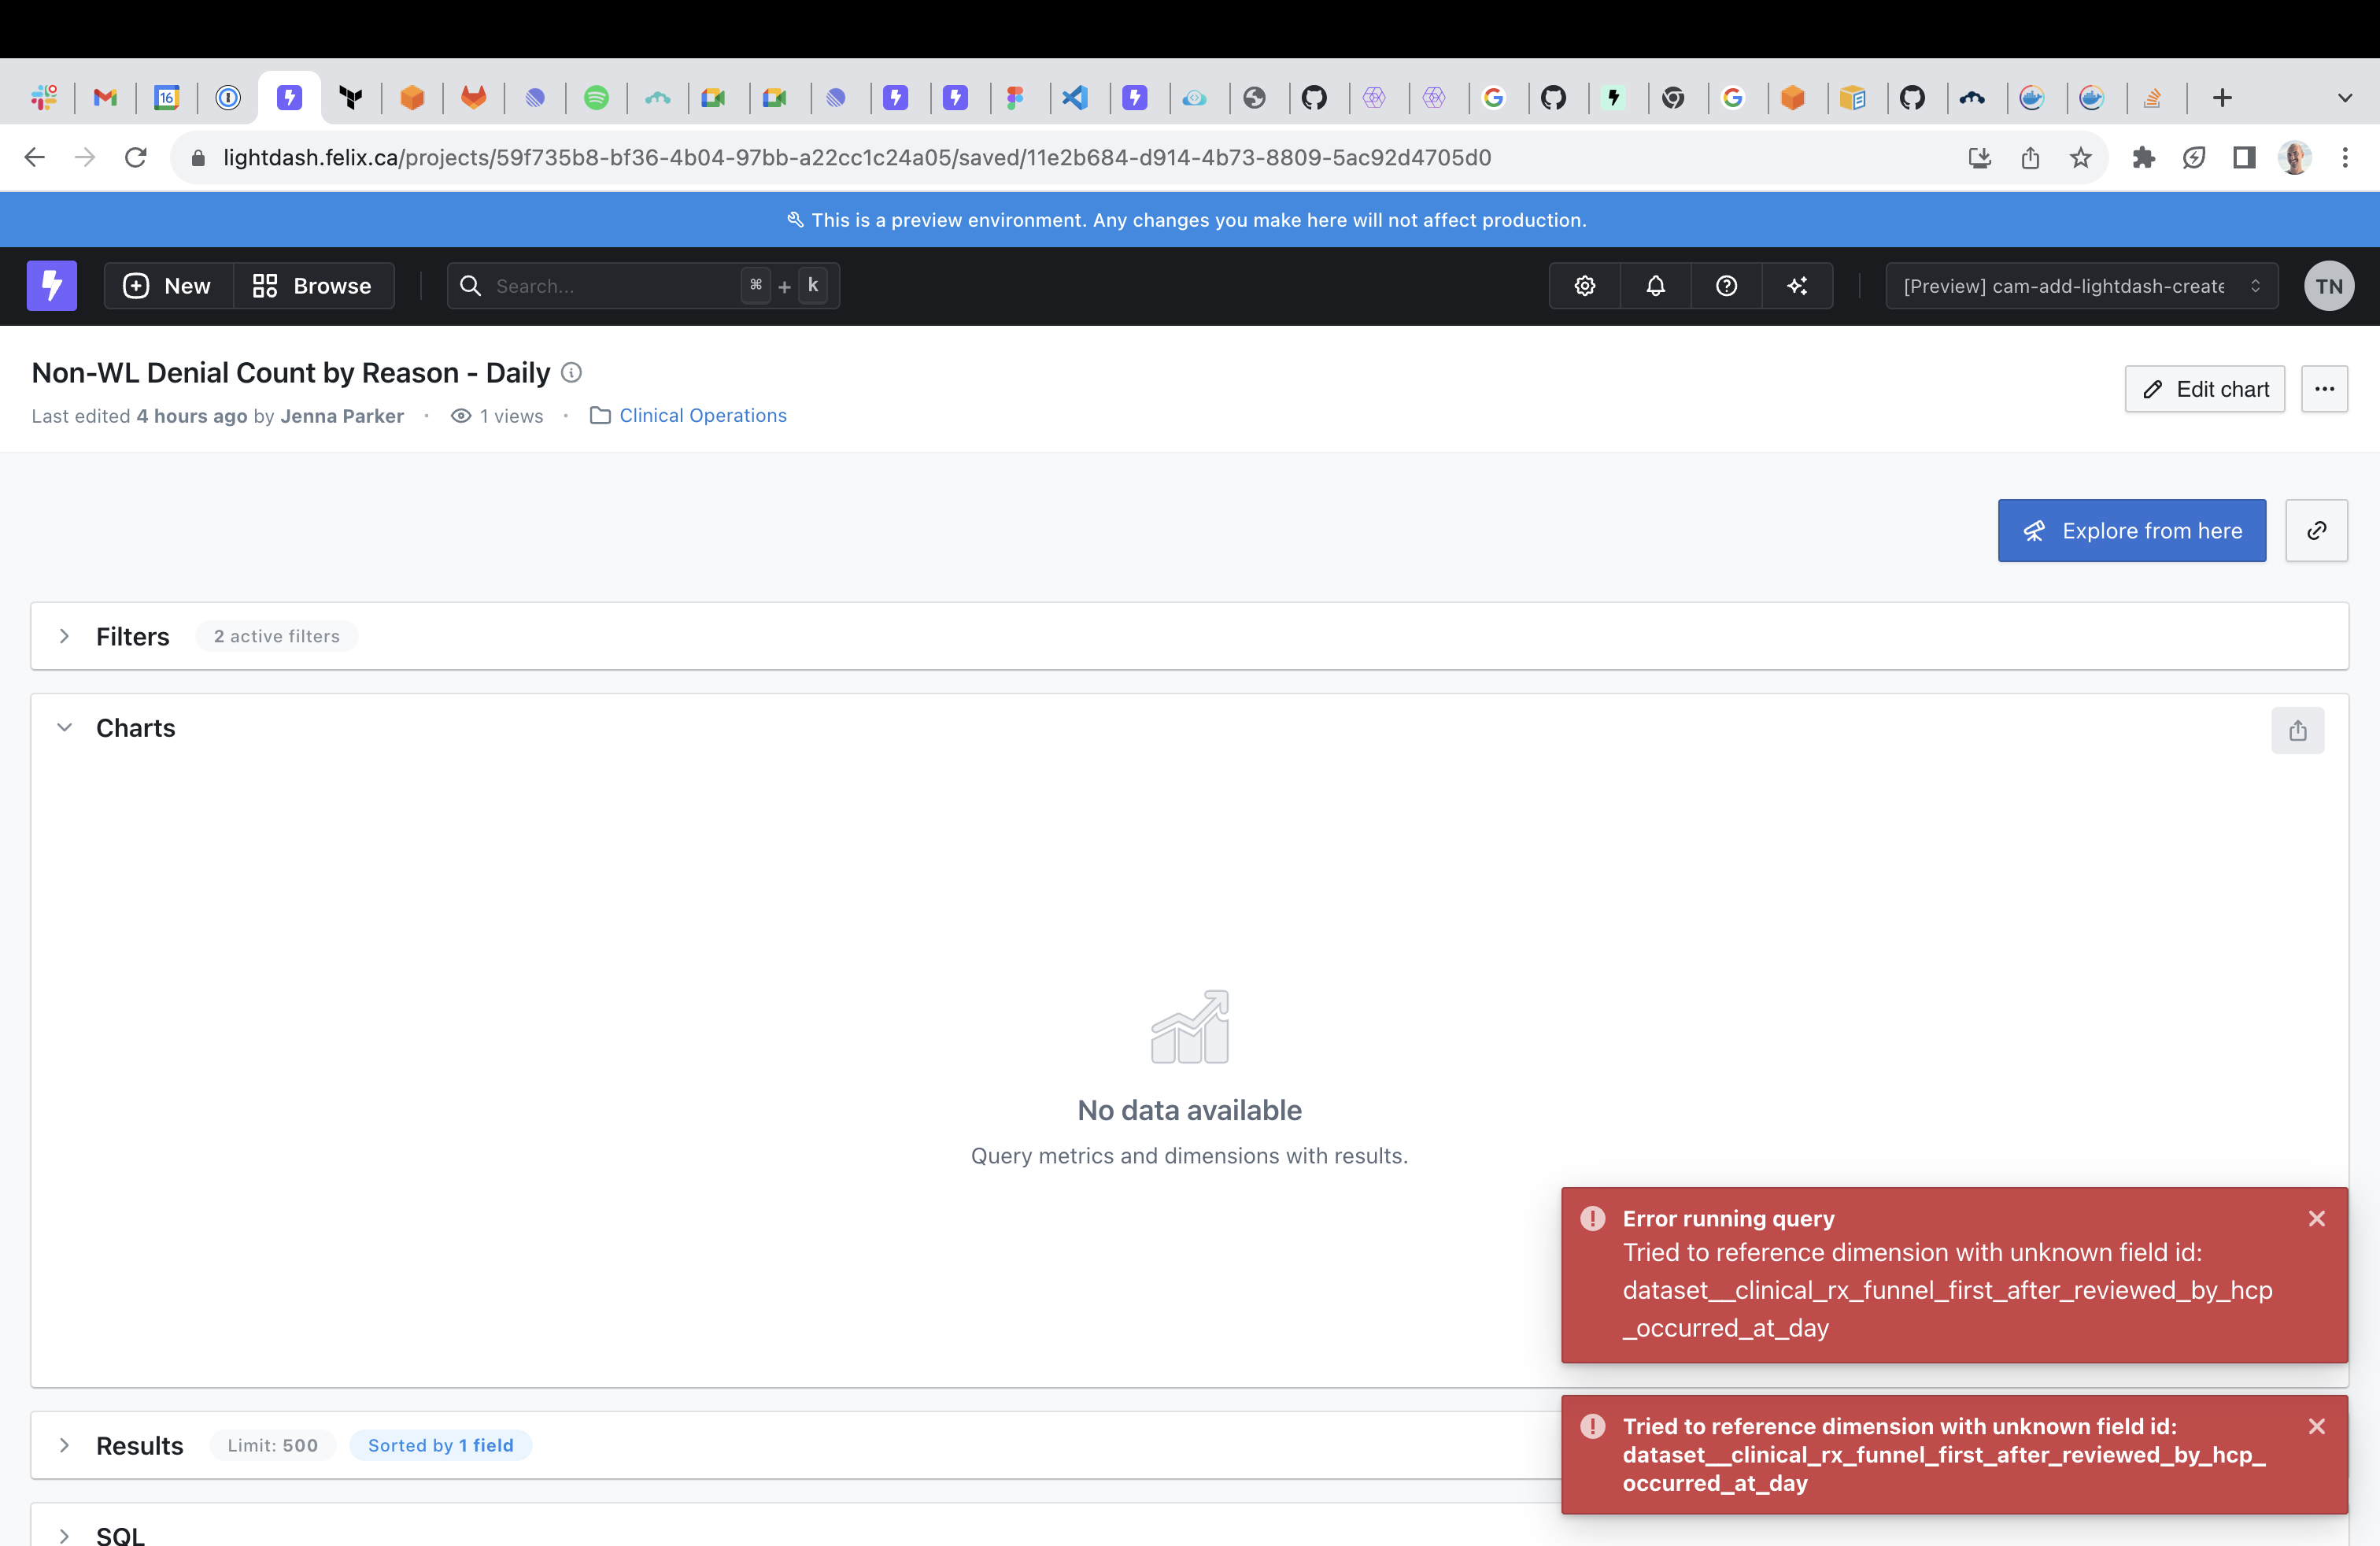Image resolution: width=2380 pixels, height=1546 pixels.
Task: Open the help icon in the navbar
Action: pos(1726,285)
